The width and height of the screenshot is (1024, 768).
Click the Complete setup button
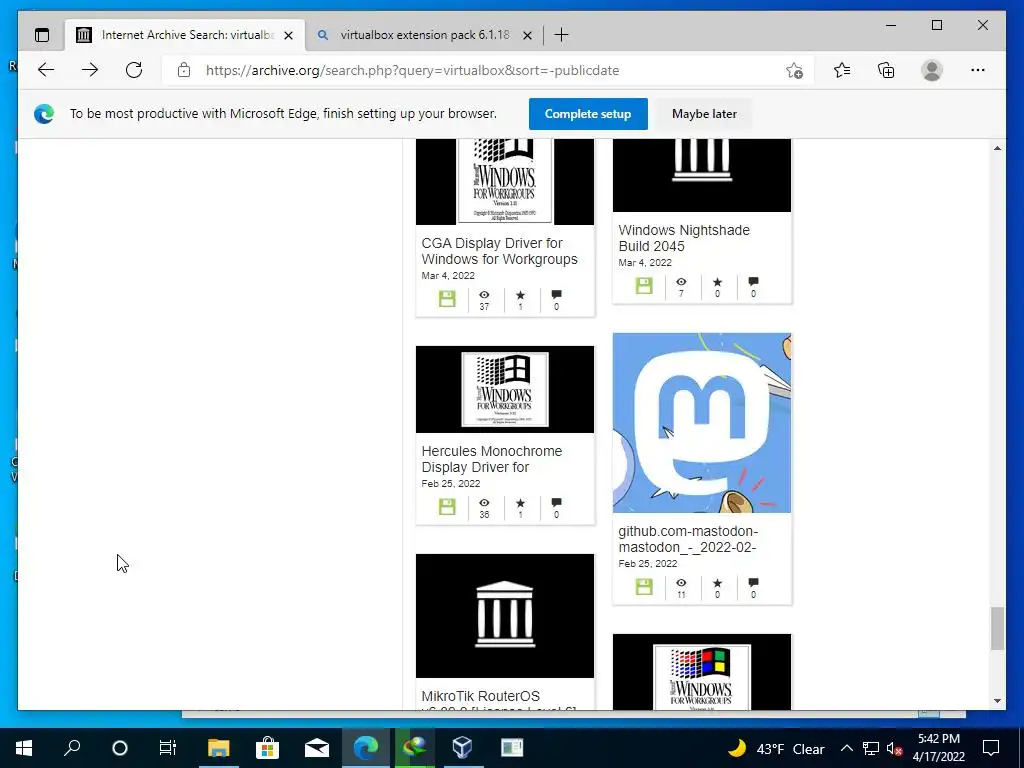[x=588, y=114]
